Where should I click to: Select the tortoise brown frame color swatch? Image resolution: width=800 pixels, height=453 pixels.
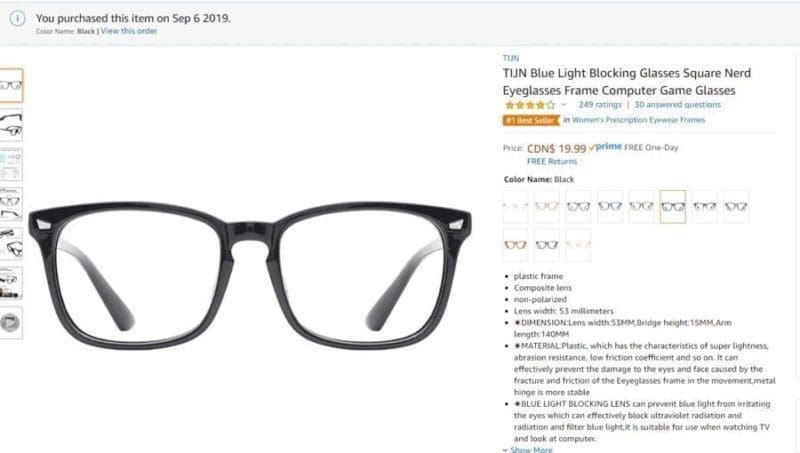[515, 245]
